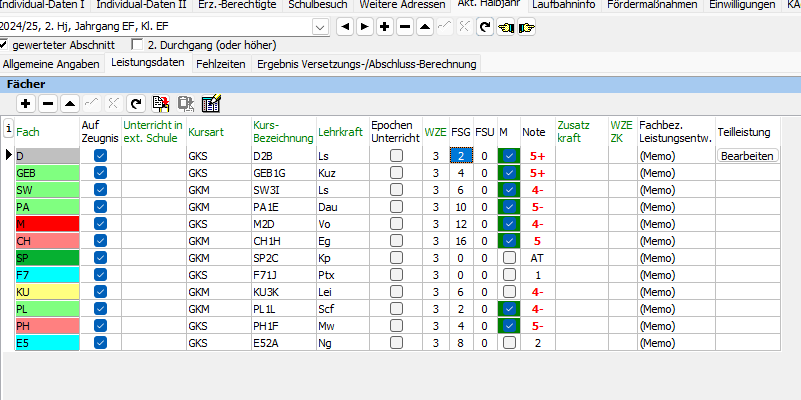Select the yellow 'KU' Fach cell

coord(48,292)
